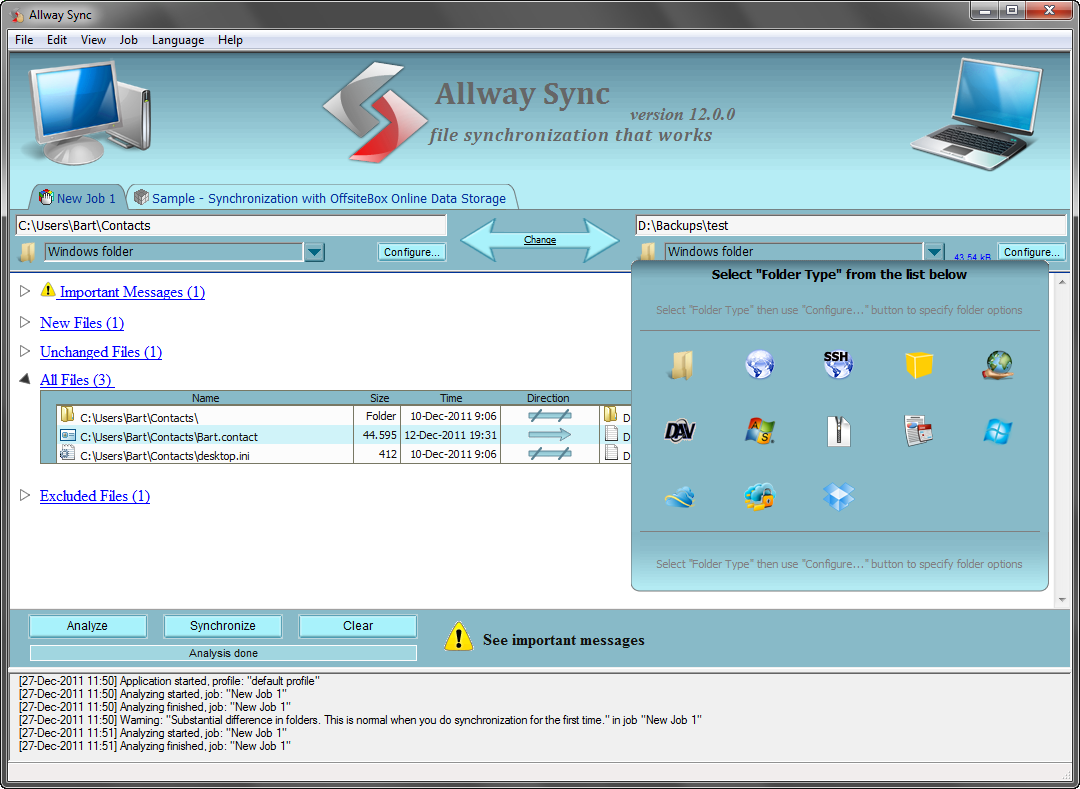Screen dimensions: 1080x789
Task: Click the Change link on the sync arrow
Action: [x=539, y=240]
